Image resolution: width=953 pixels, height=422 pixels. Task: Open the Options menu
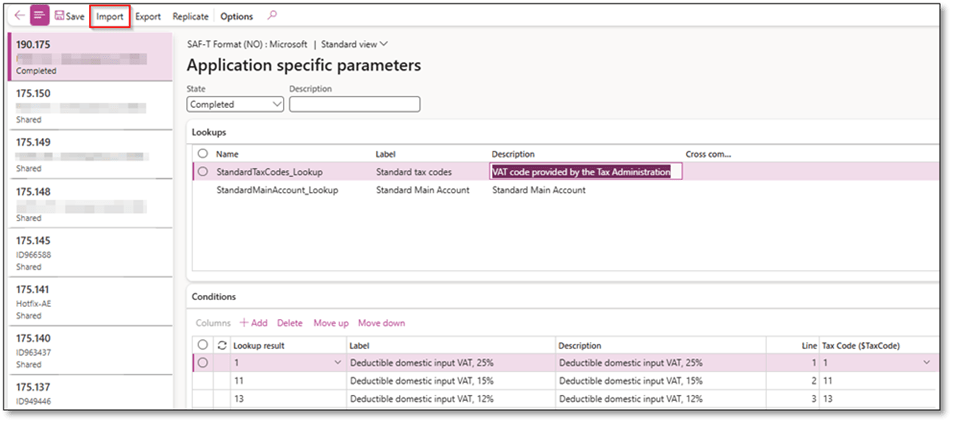(x=236, y=17)
